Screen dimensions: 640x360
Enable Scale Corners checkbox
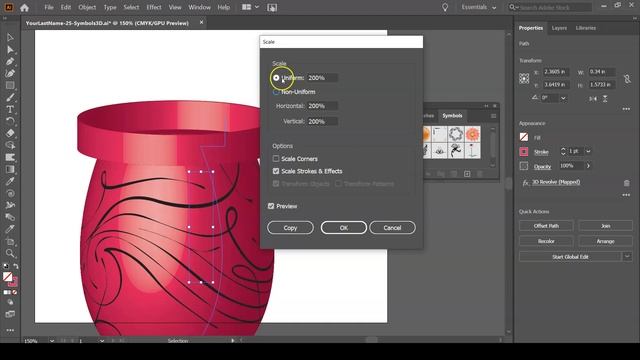pos(276,158)
